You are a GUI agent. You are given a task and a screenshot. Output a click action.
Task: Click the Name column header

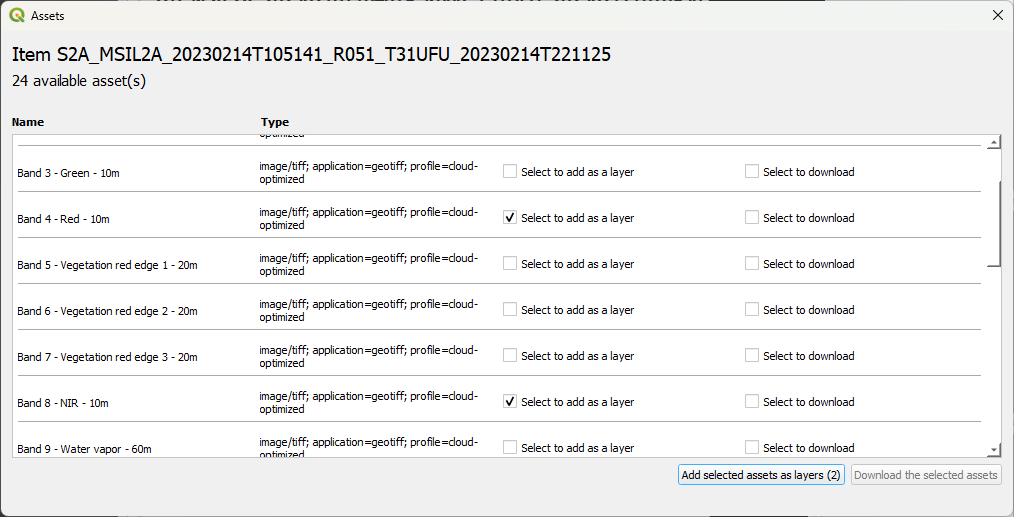pos(28,122)
